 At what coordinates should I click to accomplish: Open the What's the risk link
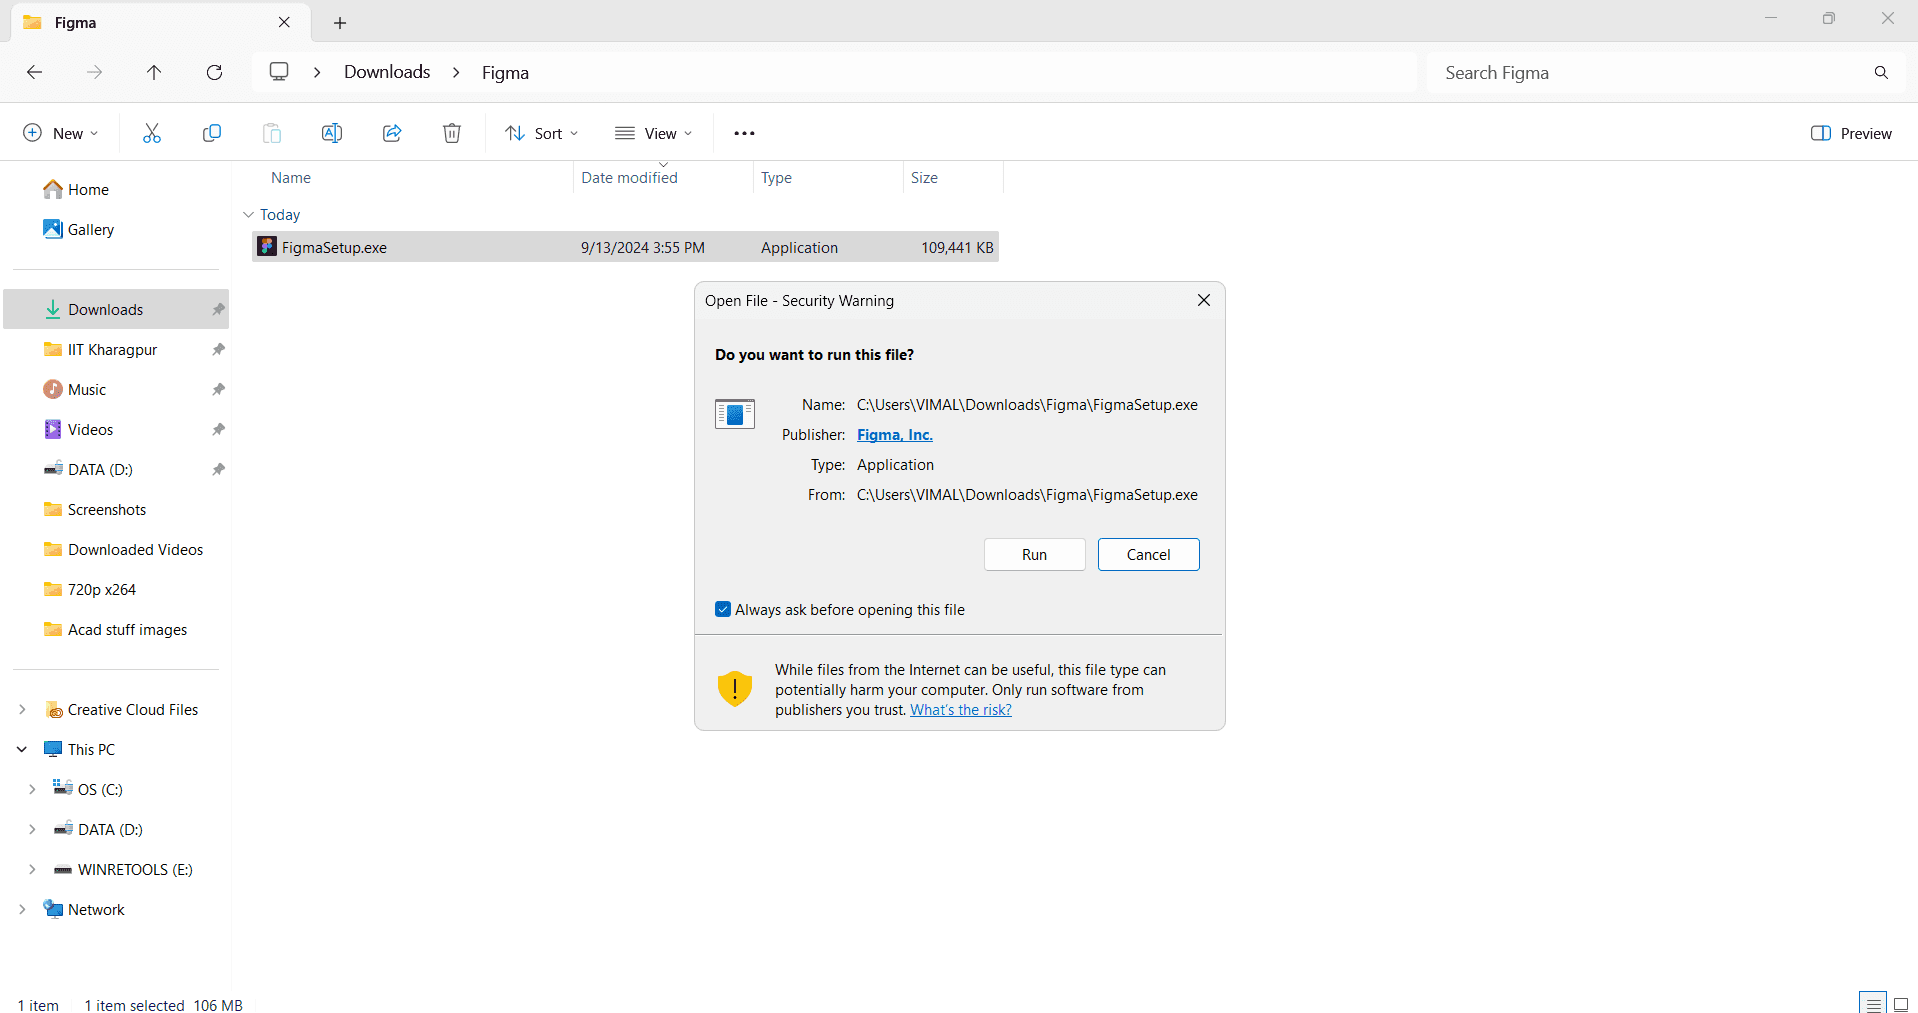pyautogui.click(x=960, y=709)
